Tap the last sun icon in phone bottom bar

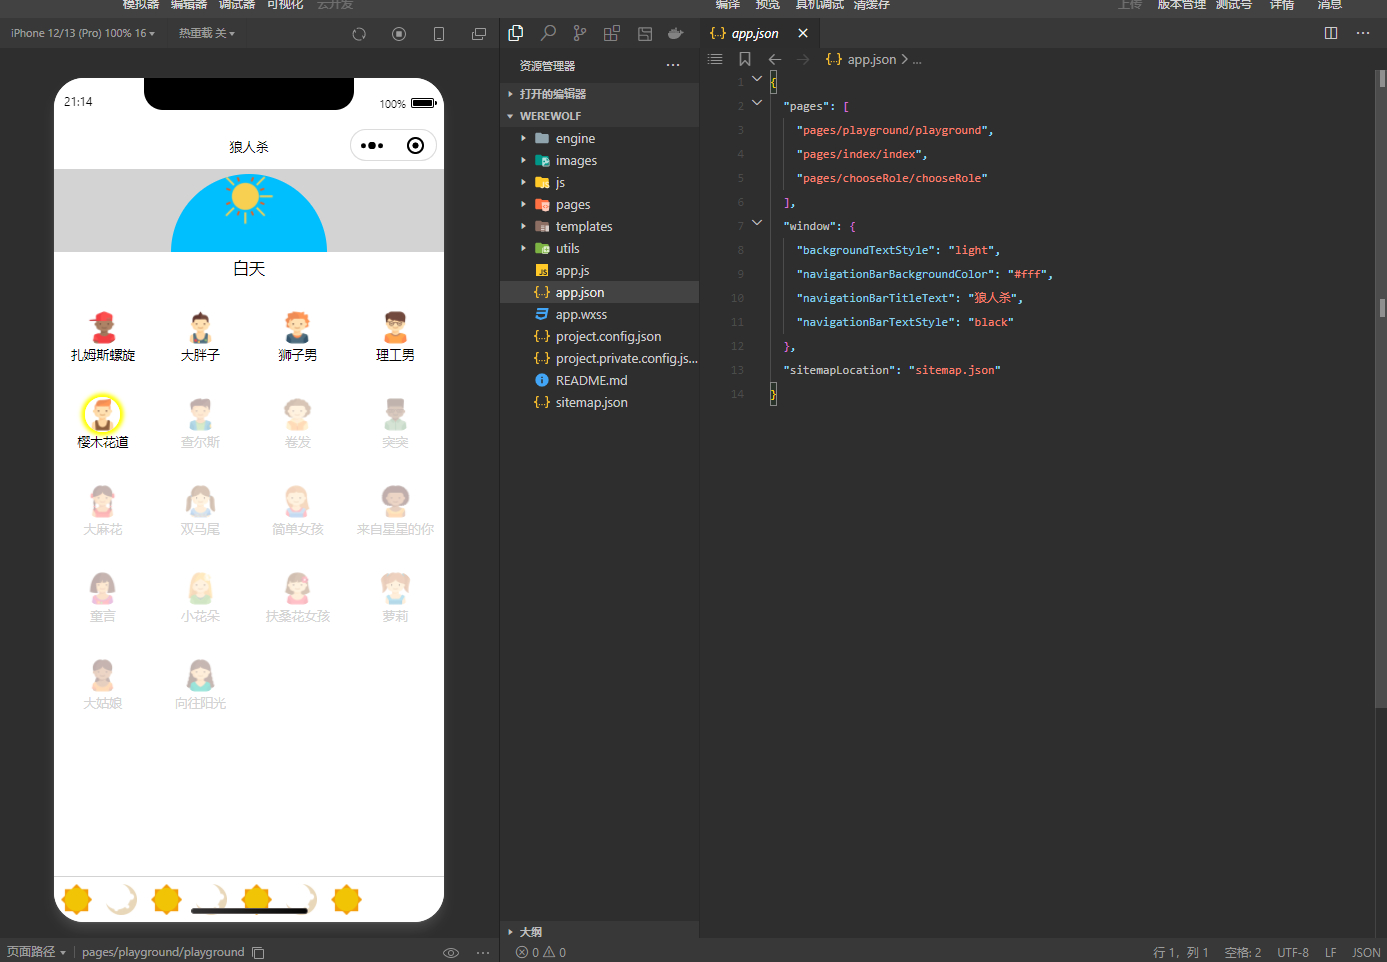346,900
